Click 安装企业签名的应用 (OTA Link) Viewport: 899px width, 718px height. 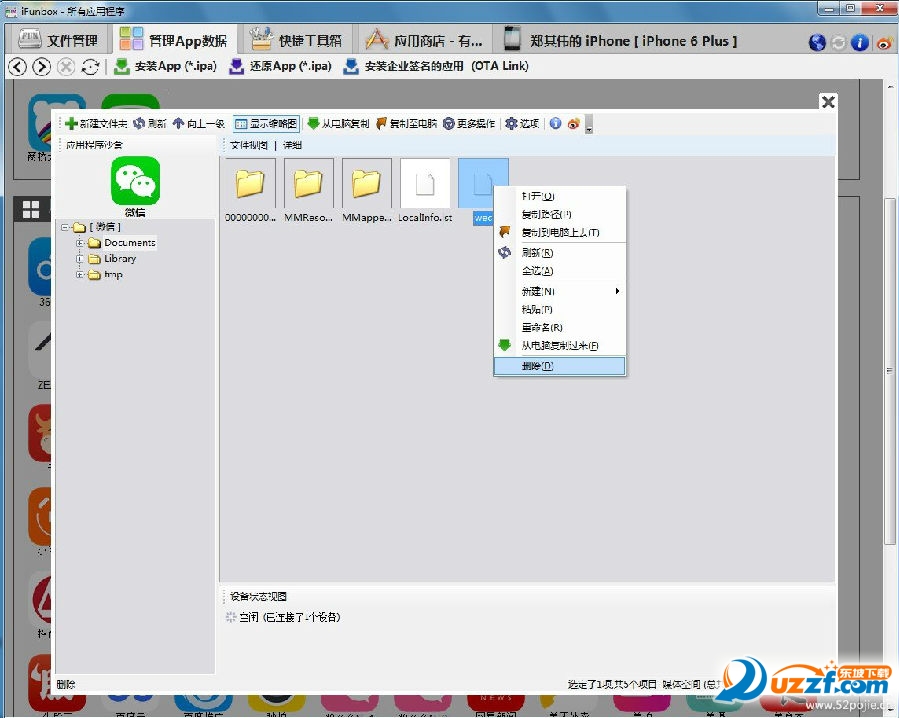pyautogui.click(x=435, y=66)
